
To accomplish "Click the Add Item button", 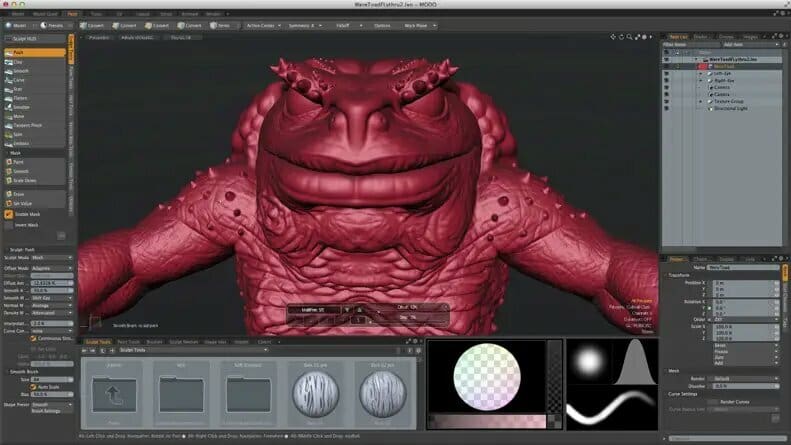I will [751, 45].
